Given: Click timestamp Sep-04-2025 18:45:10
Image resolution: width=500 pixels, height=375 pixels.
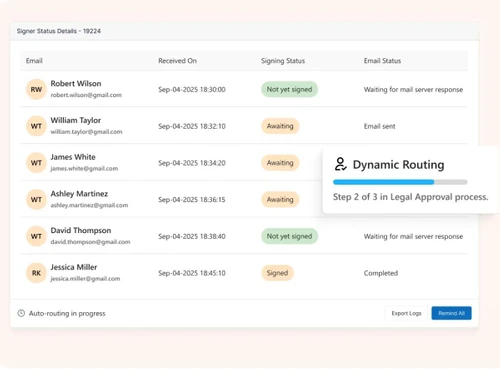Looking at the screenshot, I should tap(192, 273).
